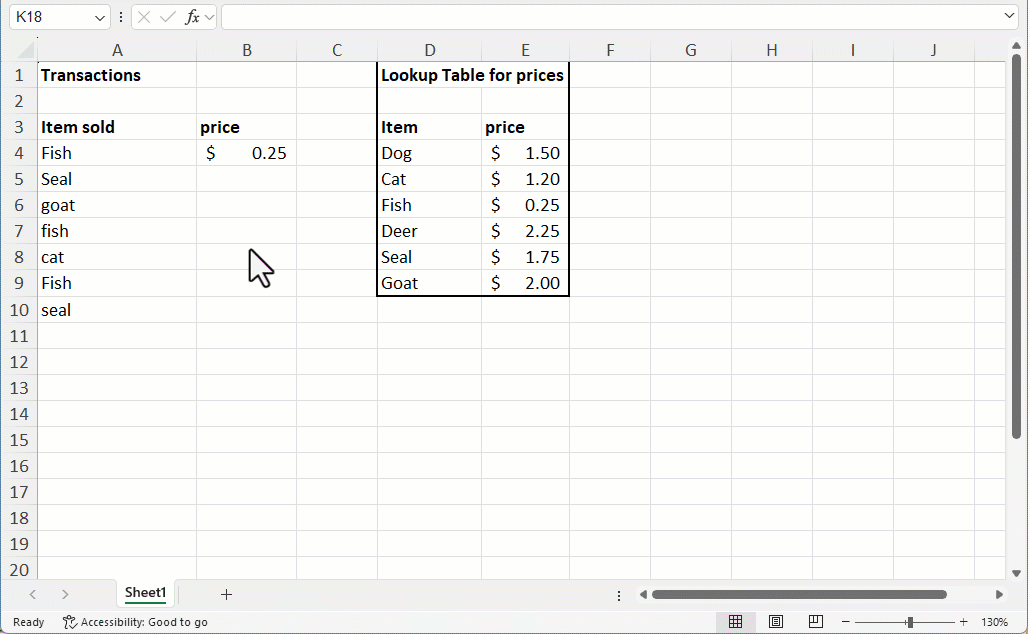Select the column E header
The image size is (1028, 634).
point(525,50)
